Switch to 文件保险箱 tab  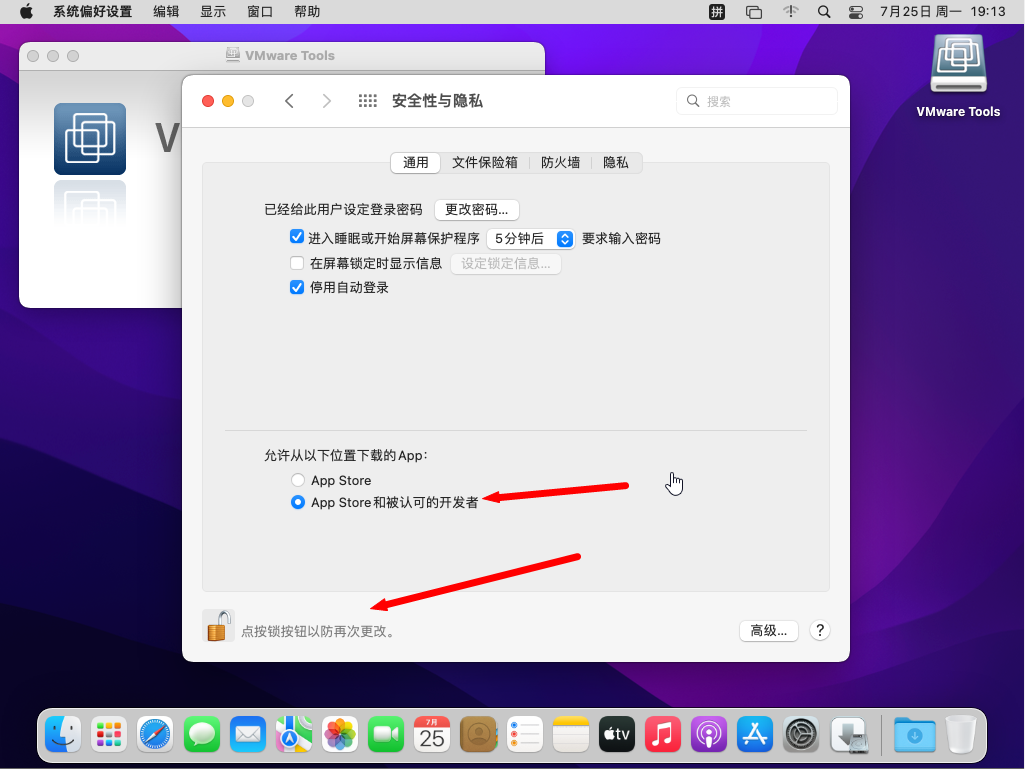pyautogui.click(x=484, y=162)
